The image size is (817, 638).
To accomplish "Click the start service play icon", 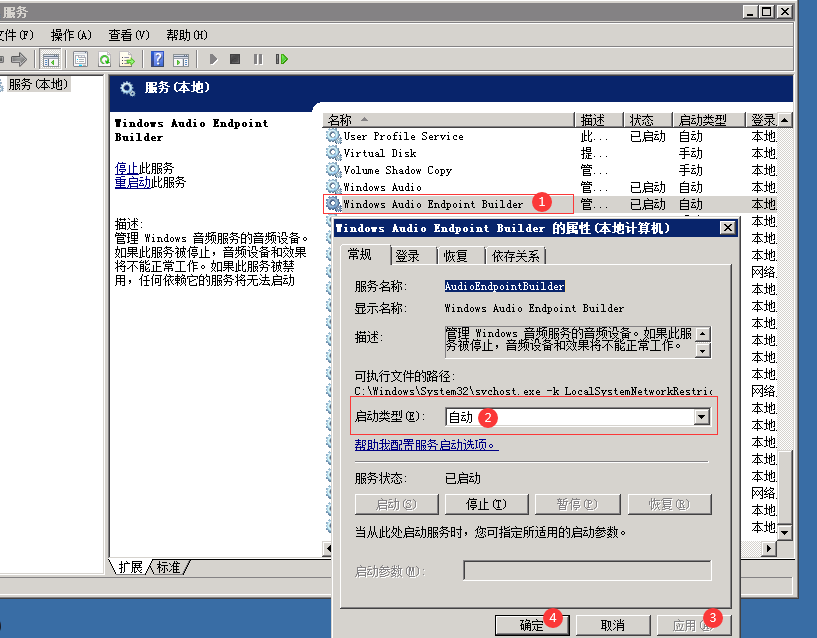I will 213,59.
